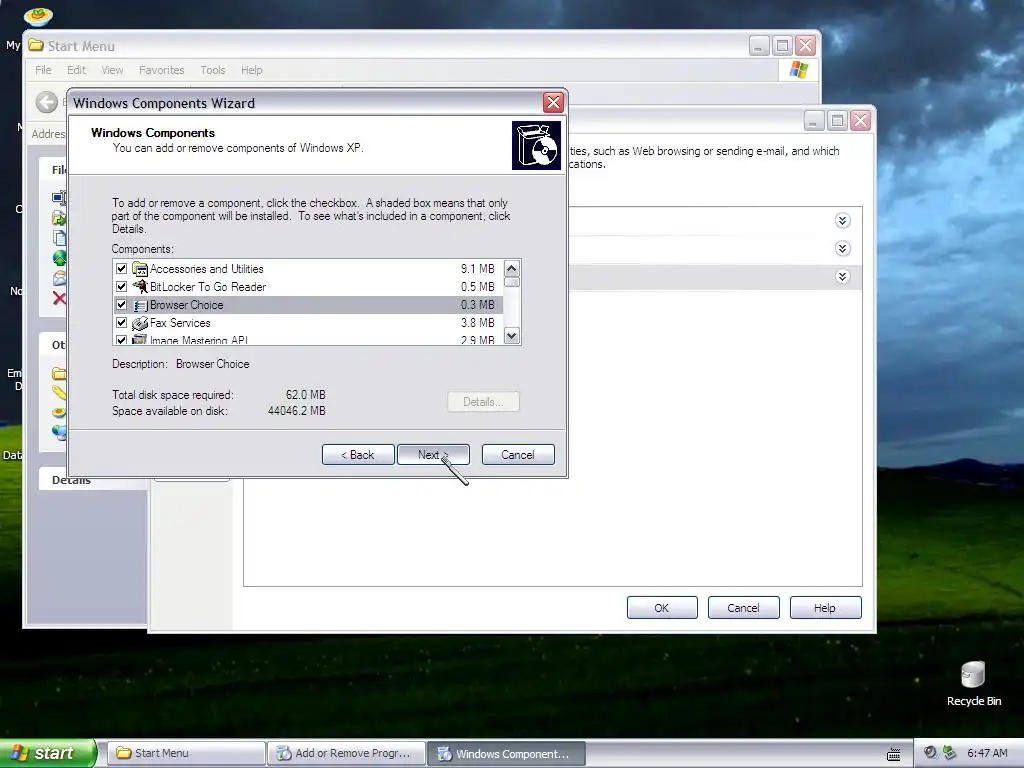Screen dimensions: 1024x768
Task: Click the 62.0 MB required space value
Action: [x=305, y=394]
